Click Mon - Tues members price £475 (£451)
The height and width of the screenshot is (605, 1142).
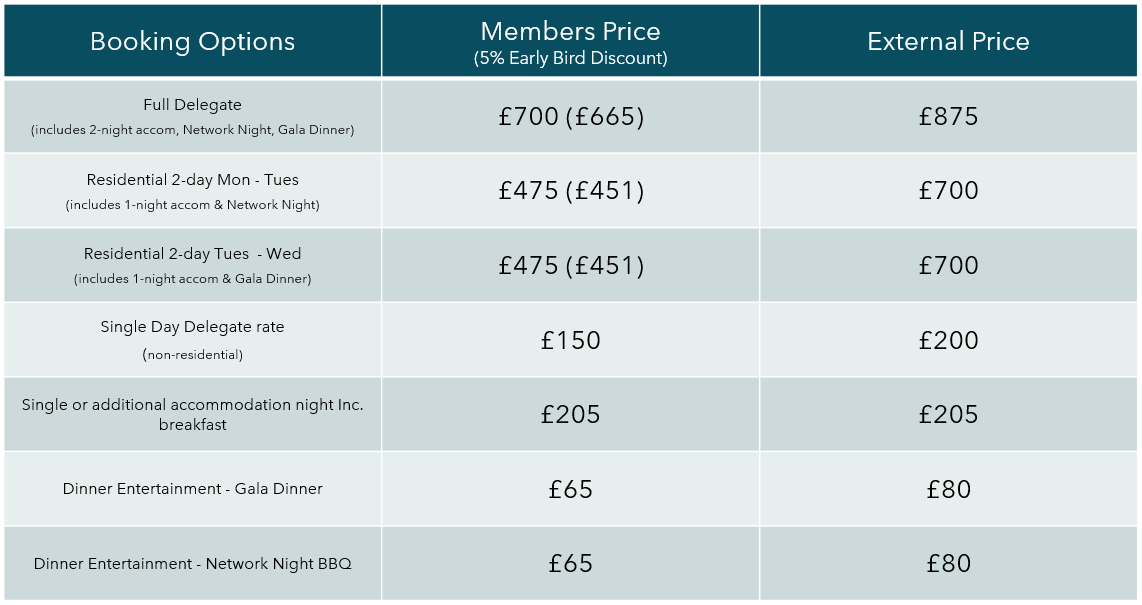point(571,191)
